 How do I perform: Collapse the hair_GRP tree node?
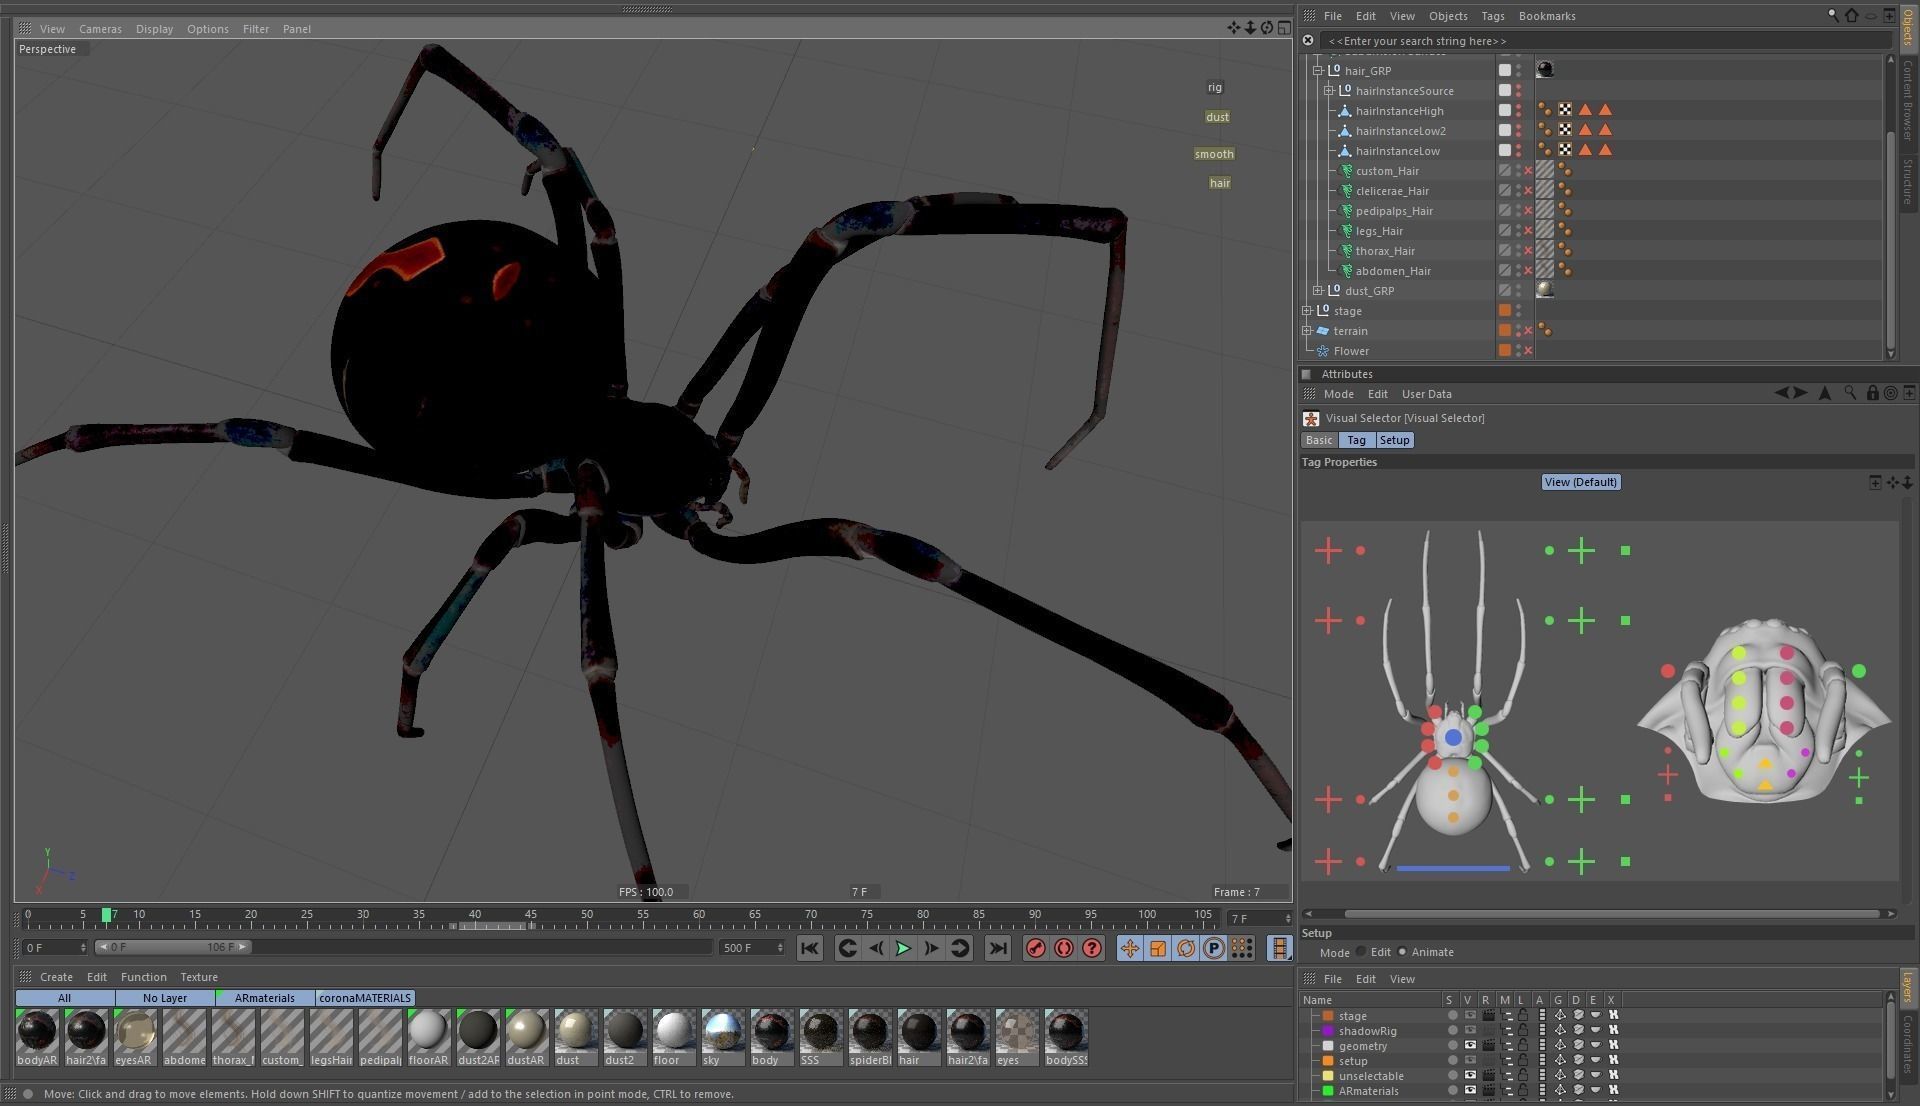click(x=1318, y=71)
